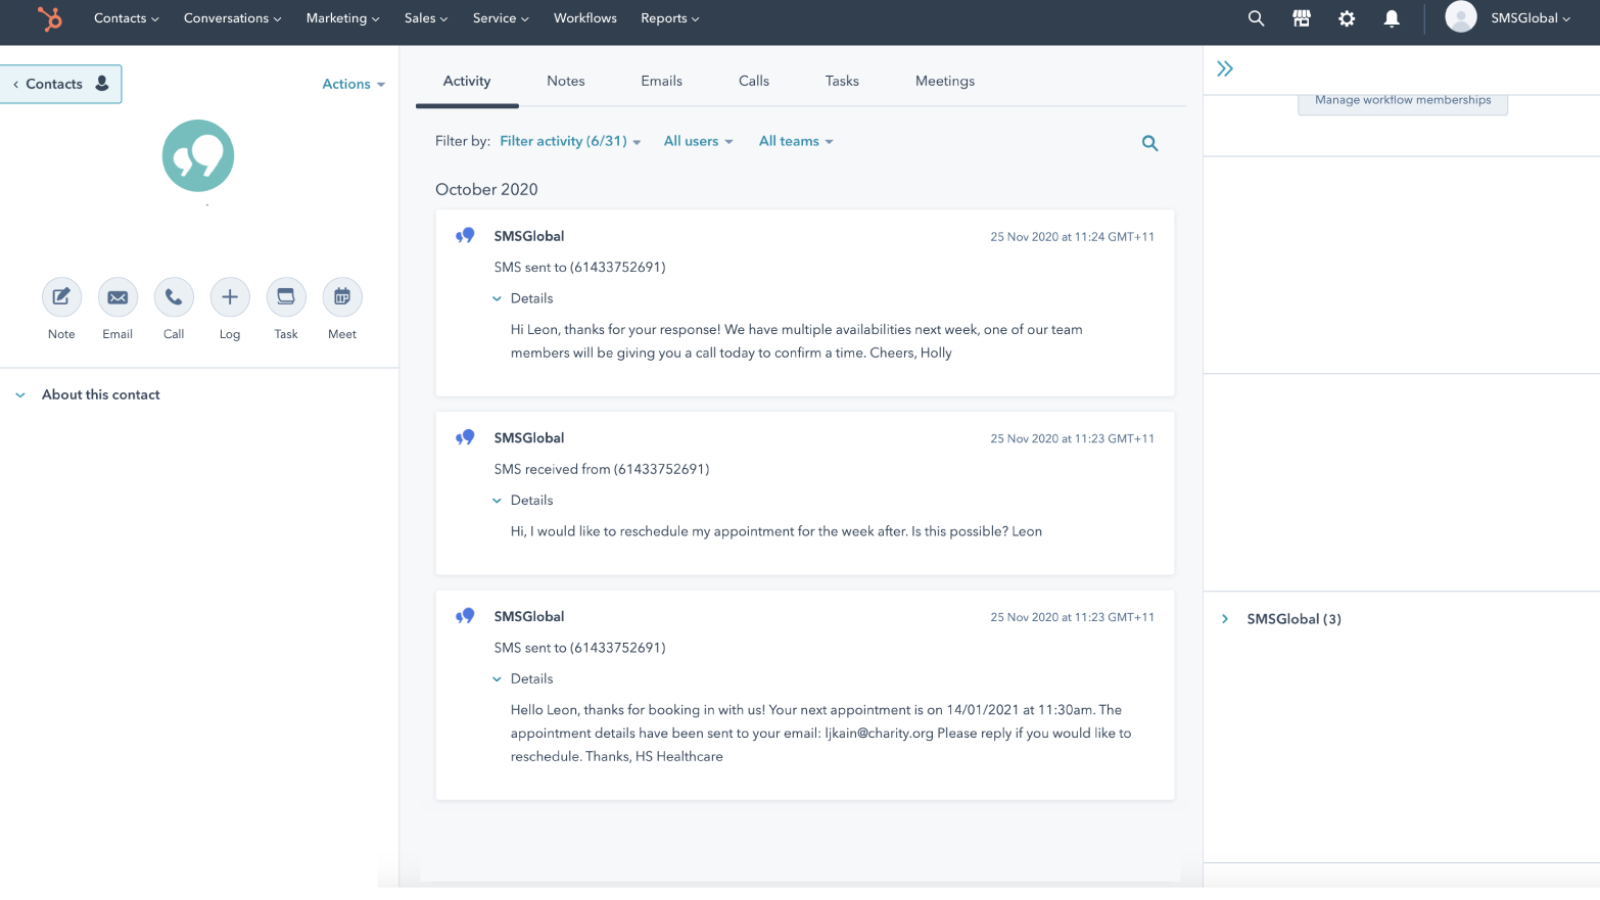
Task: Switch to the Emails tab
Action: pos(661,81)
